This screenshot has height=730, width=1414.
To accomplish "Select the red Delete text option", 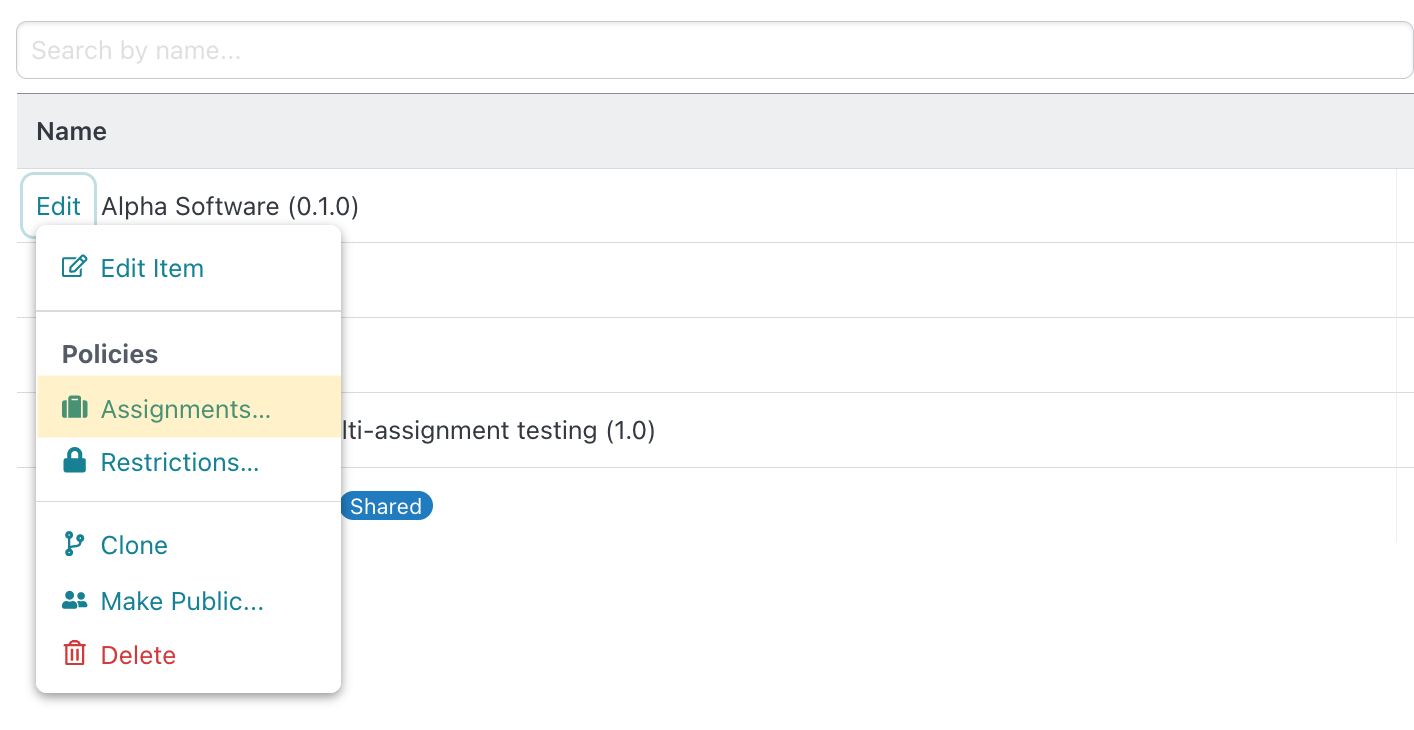I will [x=138, y=655].
